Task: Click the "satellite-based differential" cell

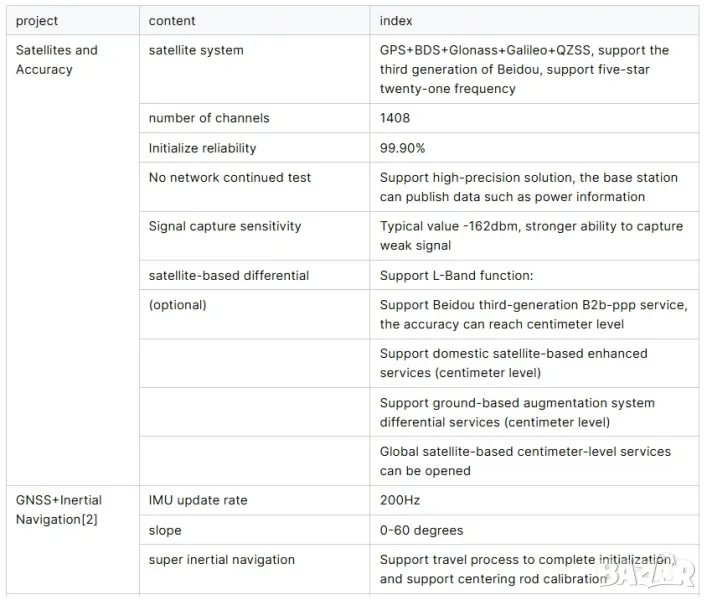Action: pos(229,275)
